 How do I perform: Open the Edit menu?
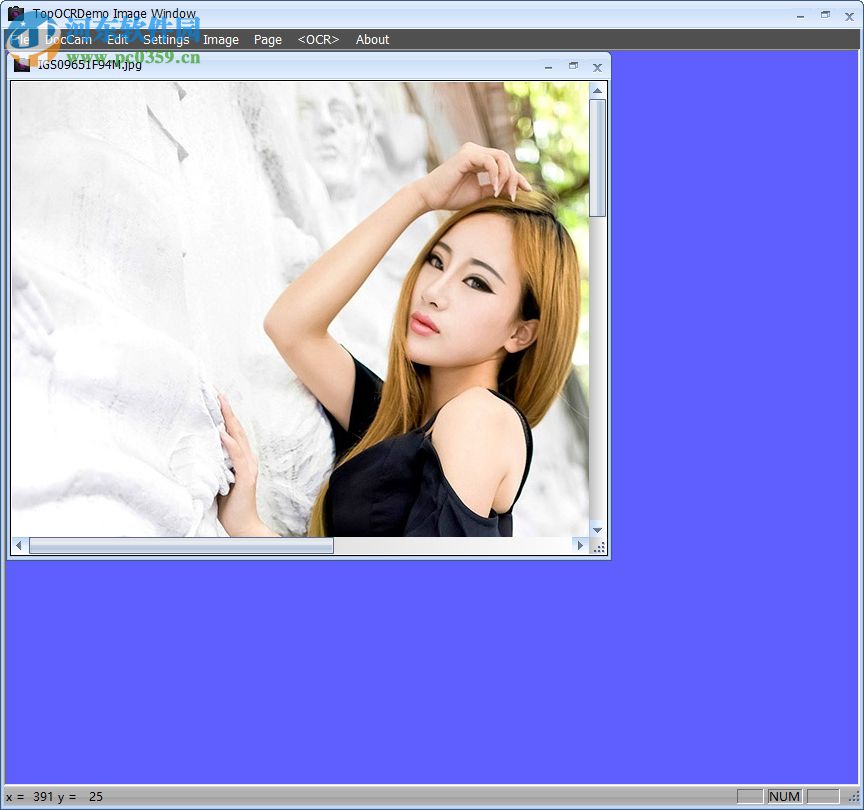pyautogui.click(x=117, y=40)
